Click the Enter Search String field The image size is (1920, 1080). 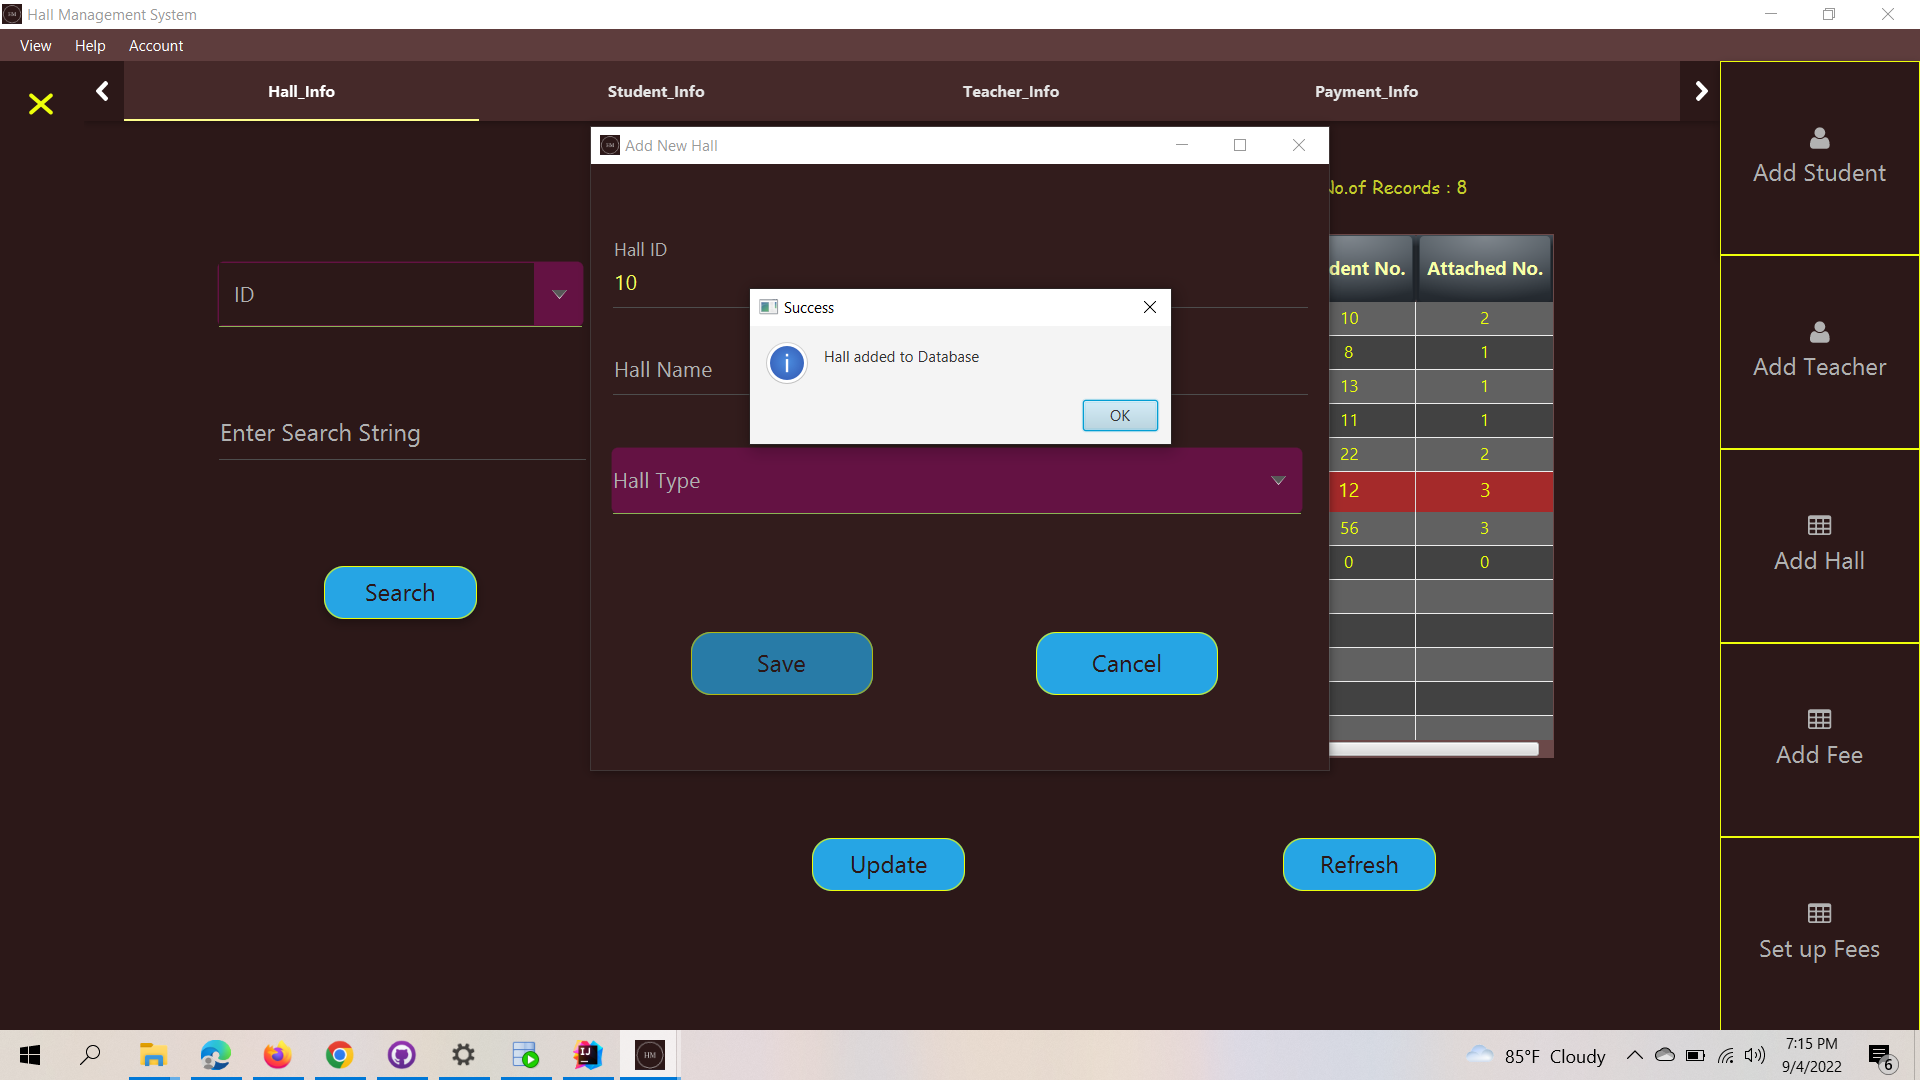[320, 433]
